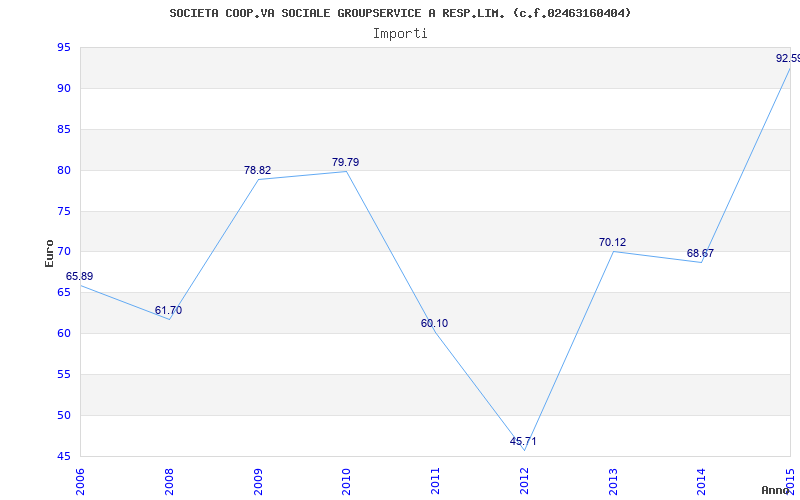This screenshot has height=500, width=800.
Task: Select the 79.79 value label
Action: pos(345,162)
